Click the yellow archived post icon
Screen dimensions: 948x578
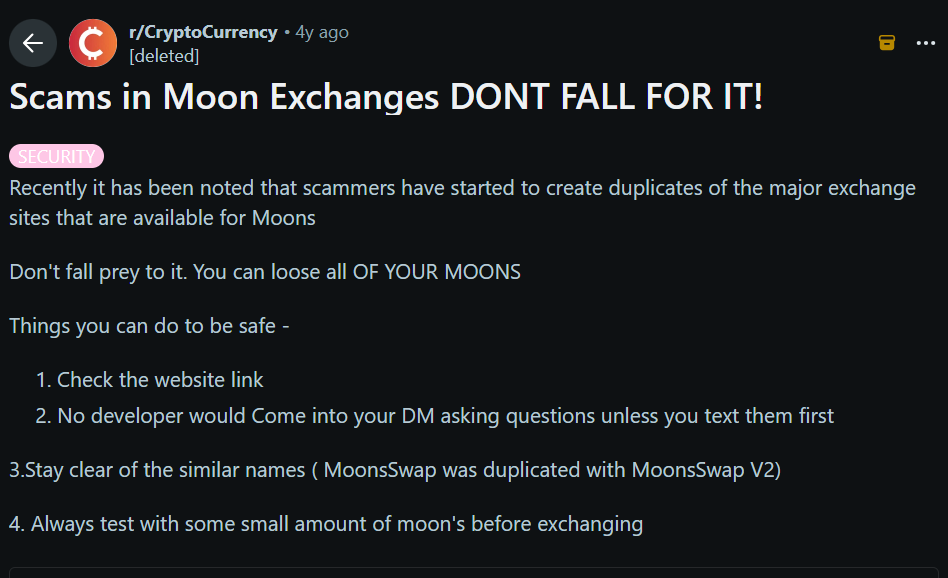tap(886, 42)
